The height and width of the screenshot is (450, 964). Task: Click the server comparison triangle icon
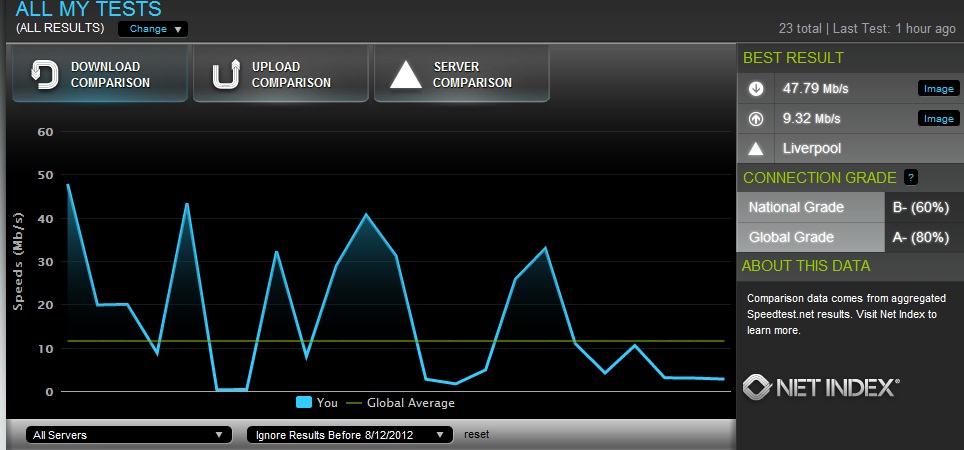click(405, 75)
